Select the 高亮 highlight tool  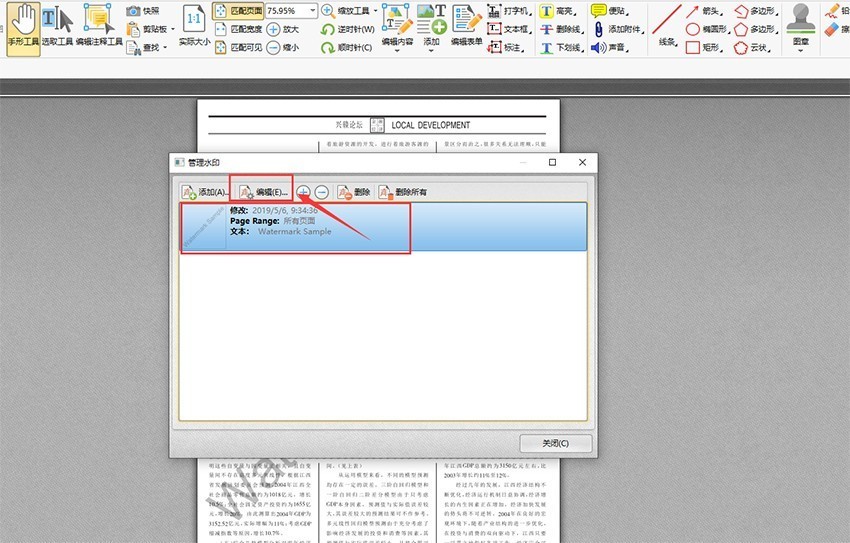pos(559,11)
